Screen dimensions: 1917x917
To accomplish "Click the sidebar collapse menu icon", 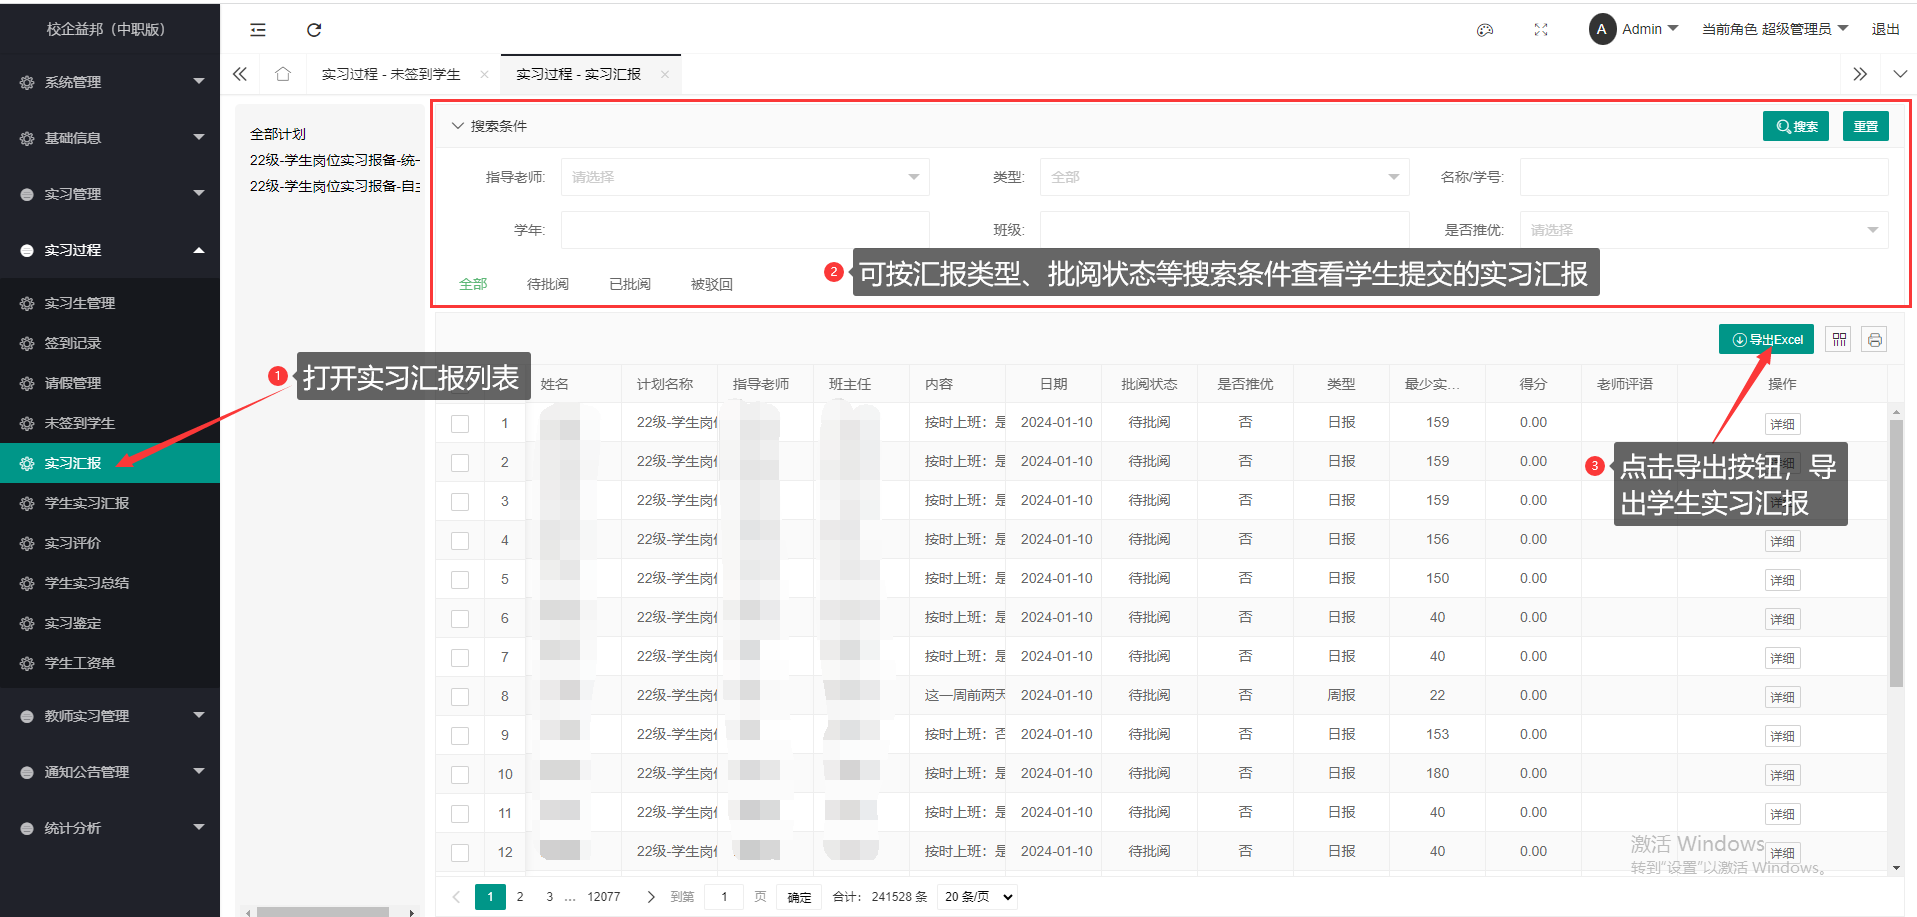I will [258, 30].
